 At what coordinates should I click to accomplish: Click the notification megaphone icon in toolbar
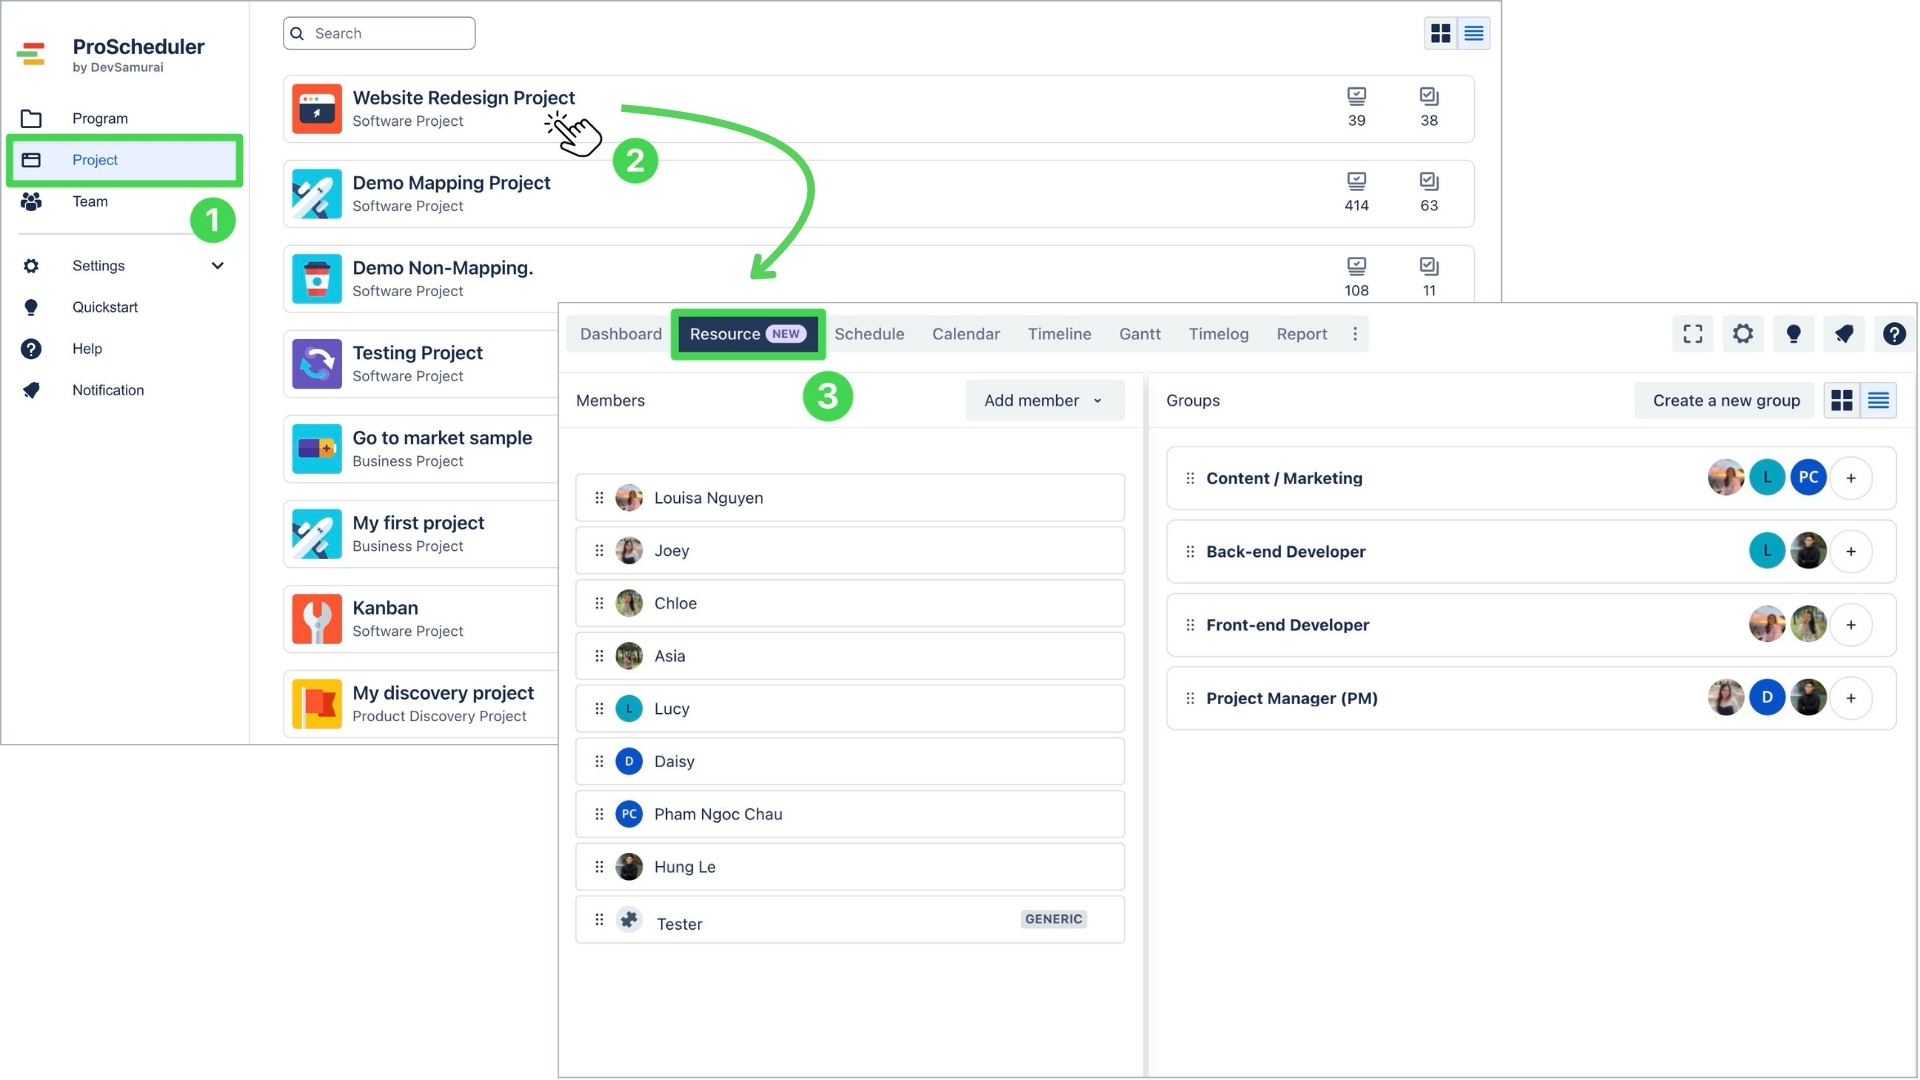click(1844, 334)
